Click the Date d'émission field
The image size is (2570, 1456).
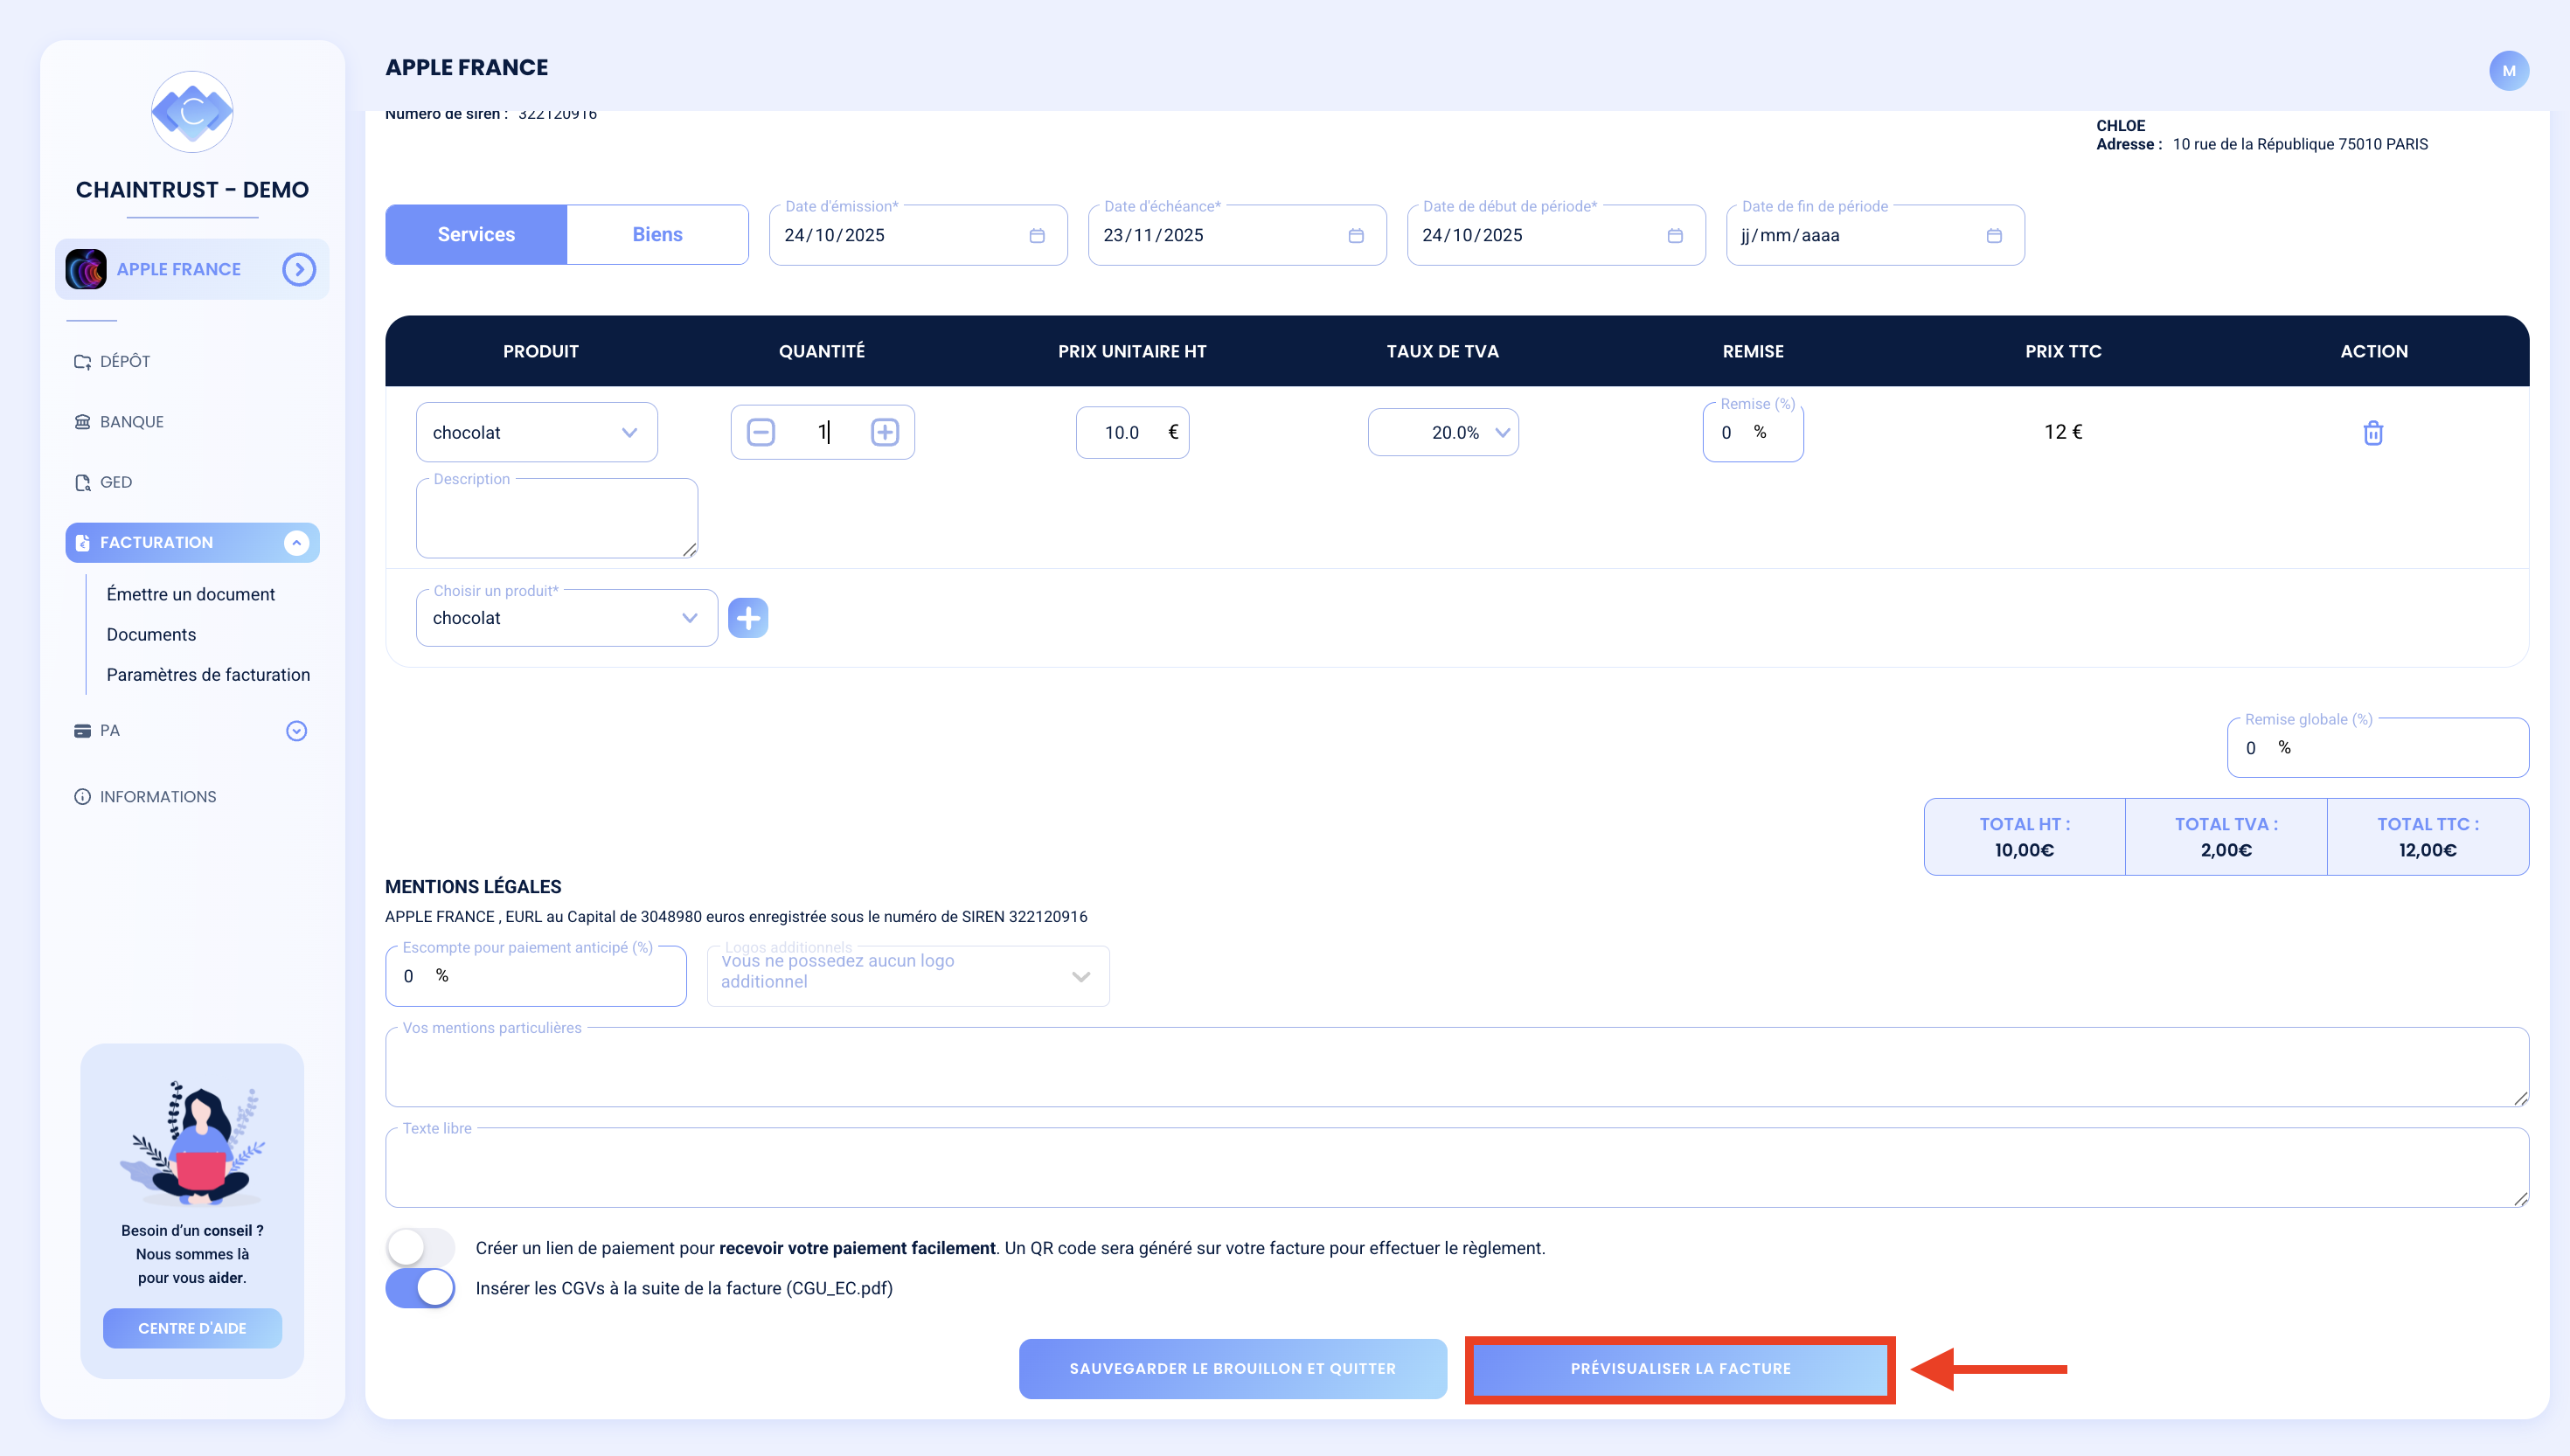click(918, 235)
